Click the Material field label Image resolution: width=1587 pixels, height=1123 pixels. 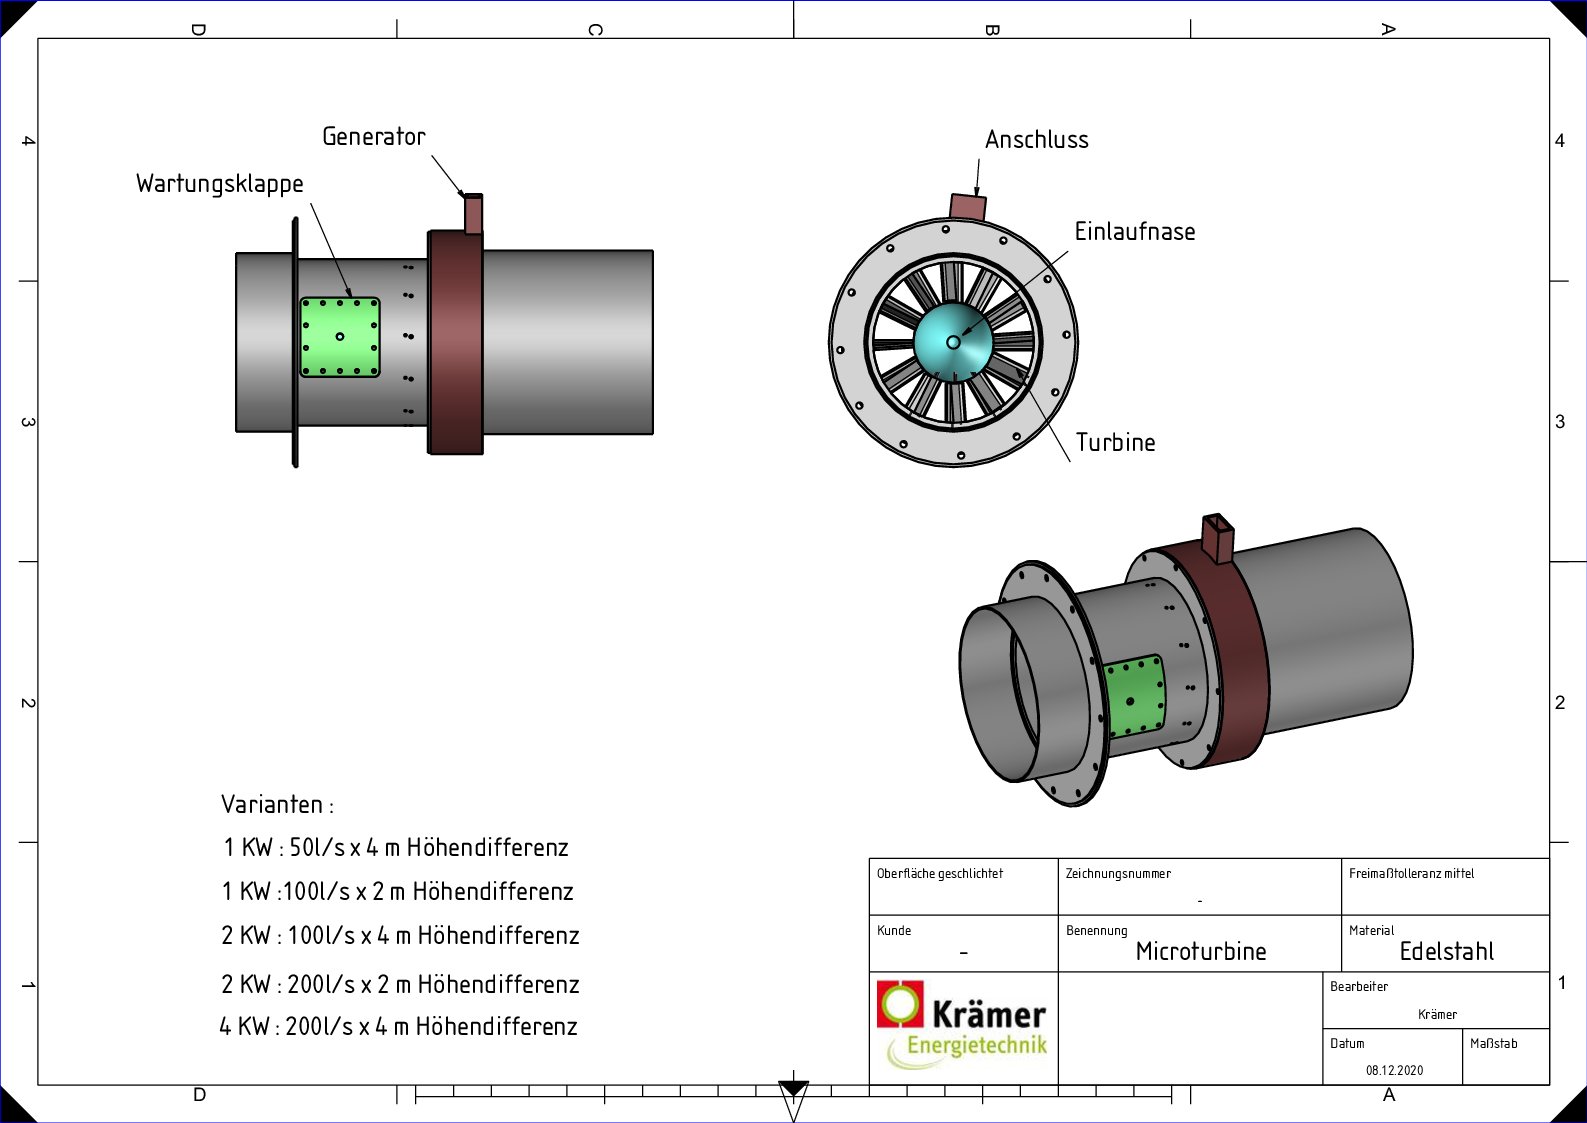[x=1371, y=930]
